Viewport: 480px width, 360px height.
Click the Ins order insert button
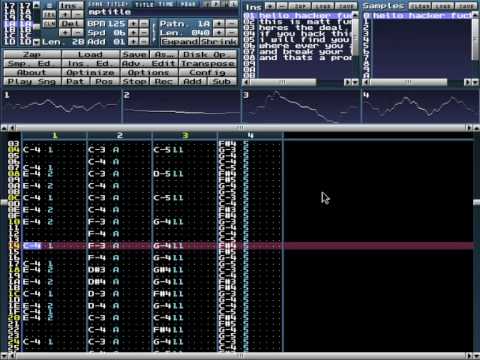coord(71,6)
